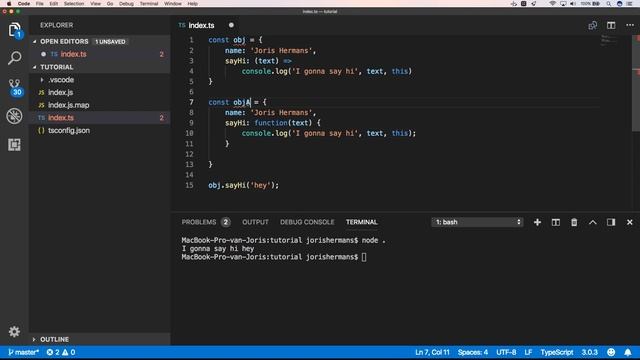This screenshot has width=640, height=360.
Task: Open the feedback smiley in status bar
Action: click(611, 352)
